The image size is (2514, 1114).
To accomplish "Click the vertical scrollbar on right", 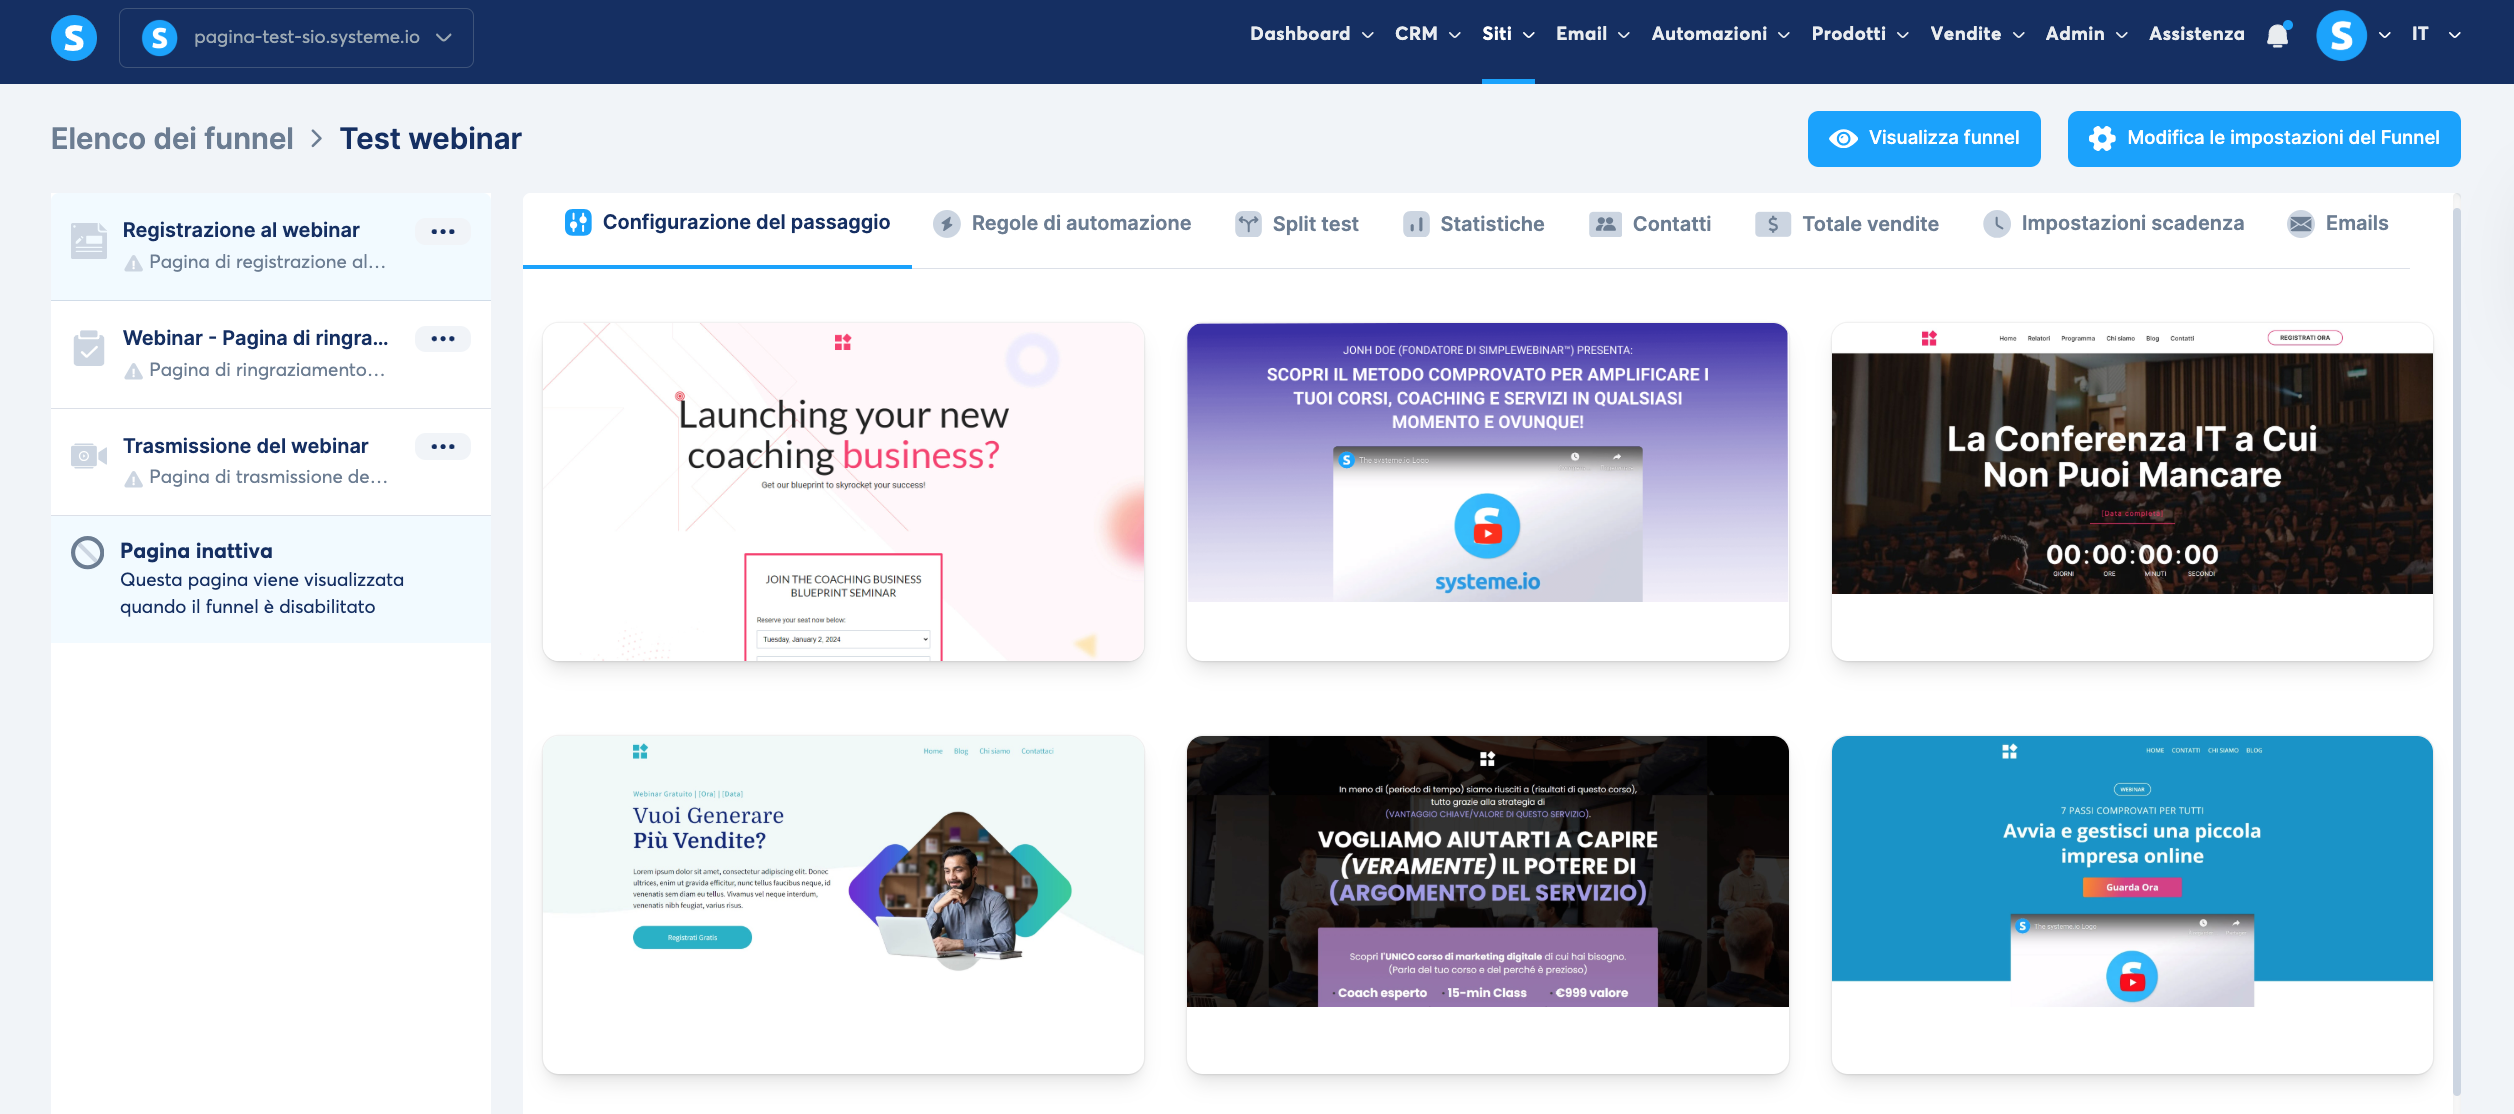I will [2456, 650].
